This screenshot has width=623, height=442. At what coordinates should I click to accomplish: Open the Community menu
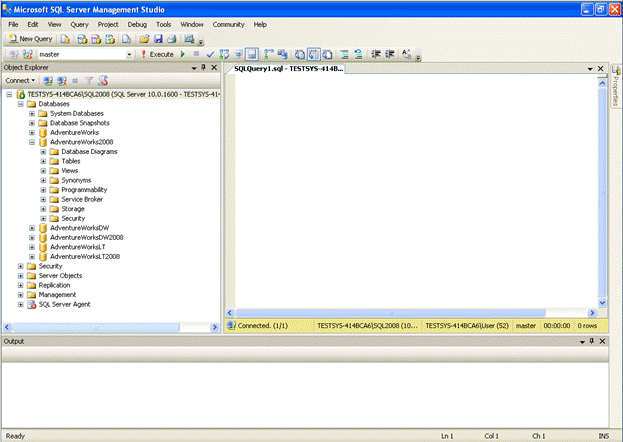pos(228,24)
